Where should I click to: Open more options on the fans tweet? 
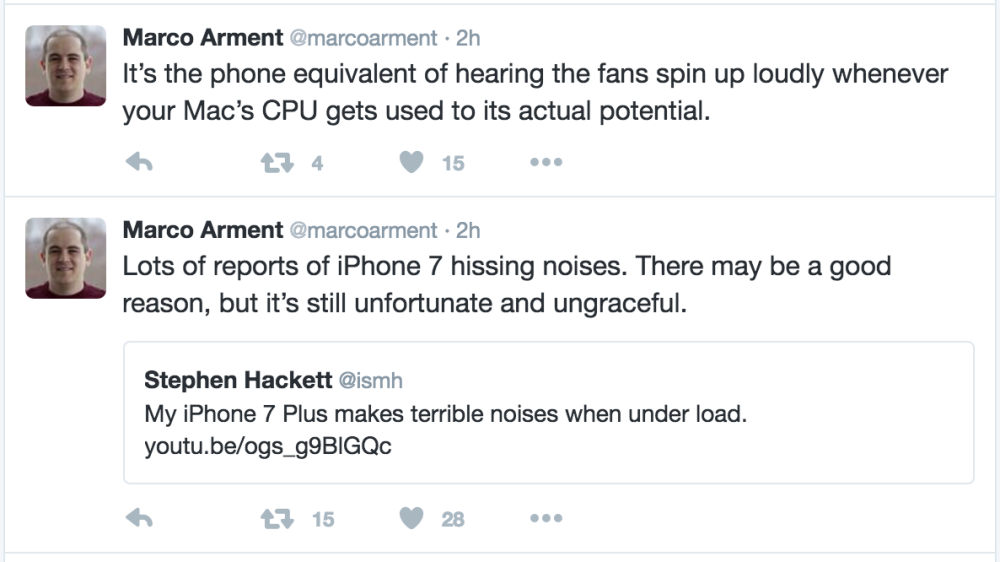pos(546,163)
